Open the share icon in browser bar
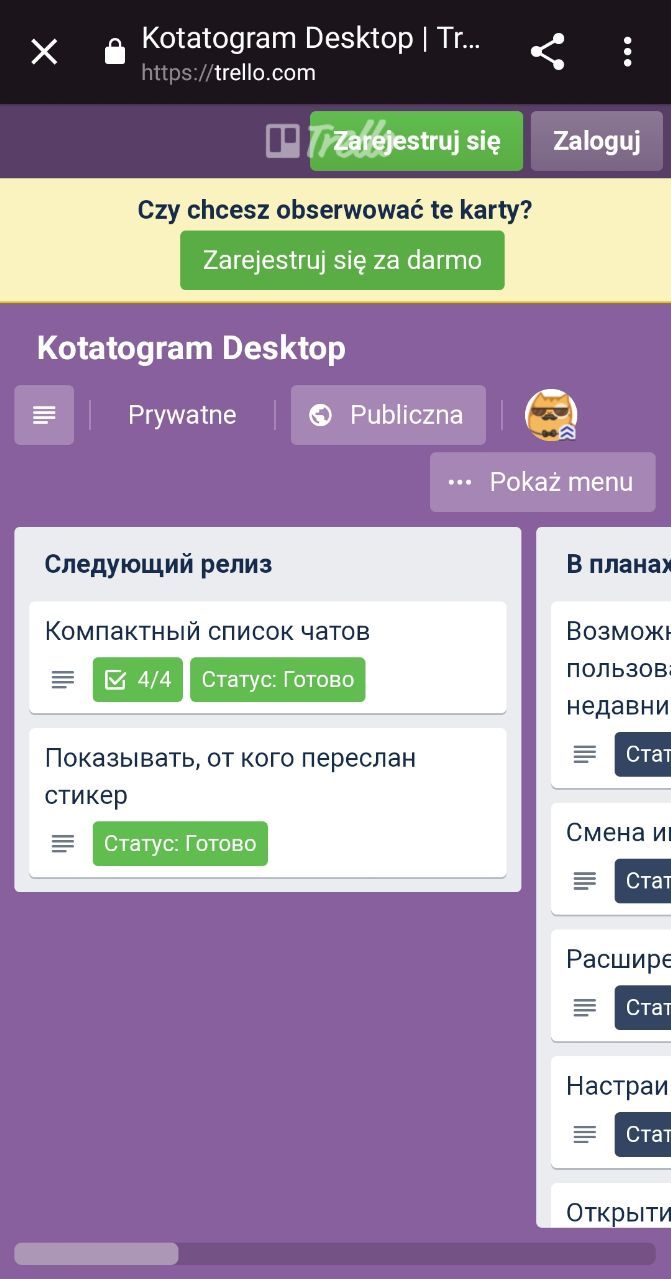671x1279 pixels. tap(547, 52)
